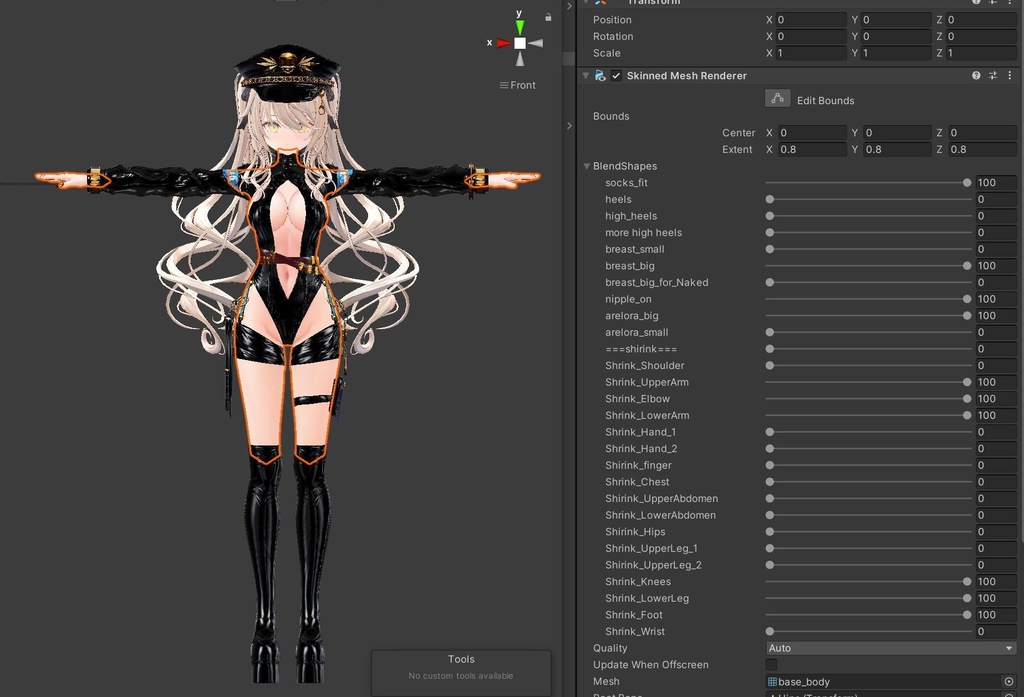Click the arelora_small label
The image size is (1024, 697).
[x=637, y=332]
